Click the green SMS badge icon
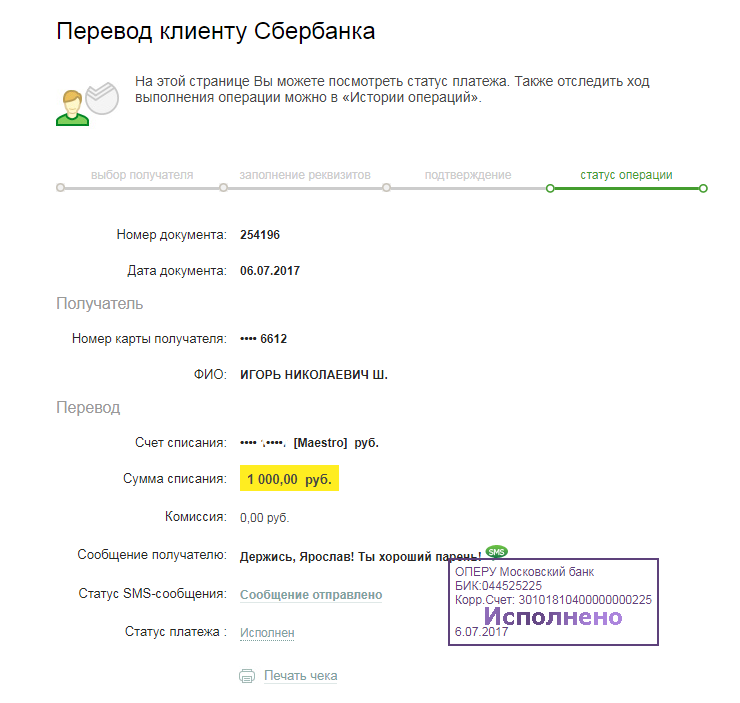This screenshot has width=740, height=703. (x=496, y=552)
